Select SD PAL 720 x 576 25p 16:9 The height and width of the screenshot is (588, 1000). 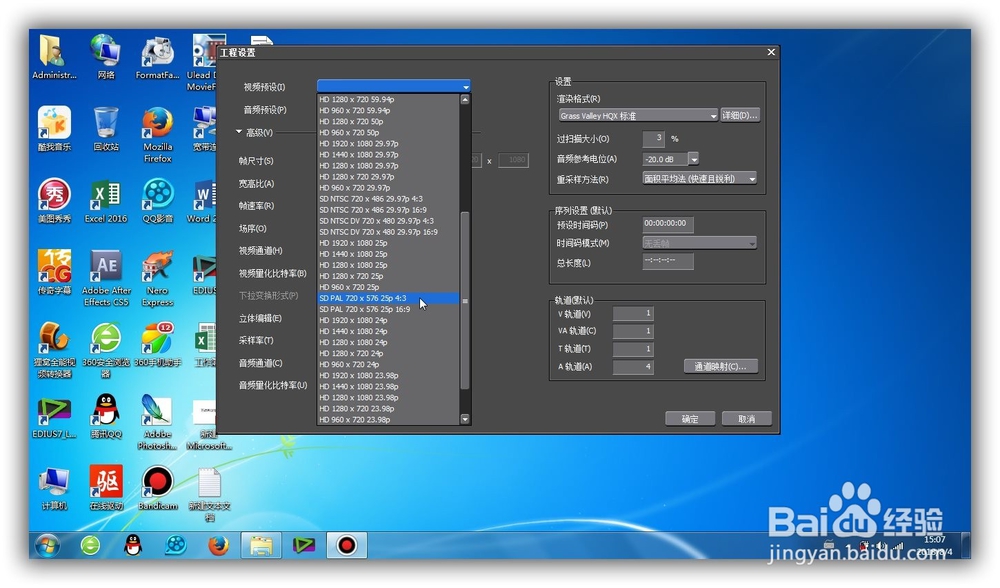[388, 309]
